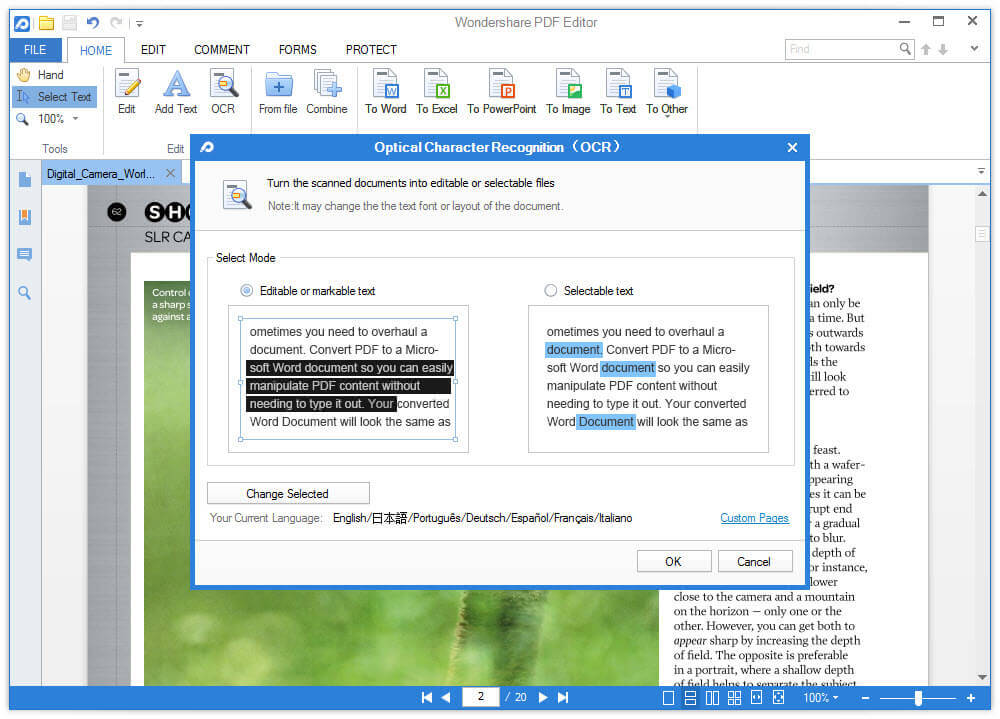
Task: Switch to two-page continuous view
Action: (734, 698)
